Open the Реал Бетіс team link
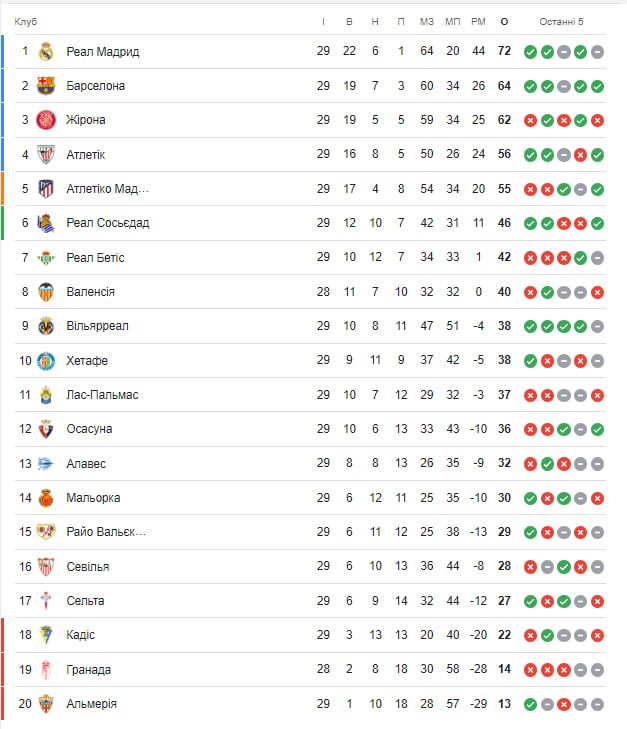Screen dimensions: 627x729 point(95,258)
